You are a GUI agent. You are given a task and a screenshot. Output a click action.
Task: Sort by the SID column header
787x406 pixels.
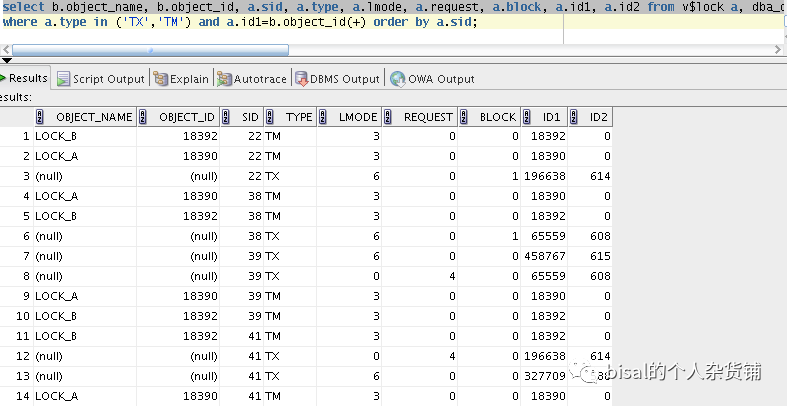tap(250, 117)
